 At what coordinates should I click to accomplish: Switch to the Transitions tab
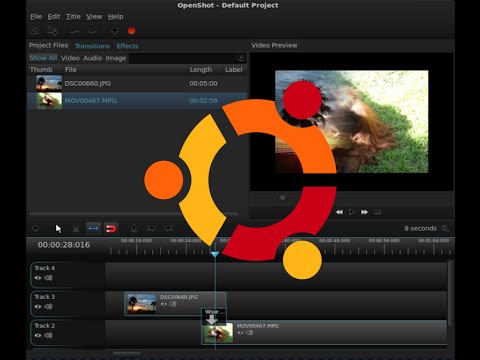92,46
